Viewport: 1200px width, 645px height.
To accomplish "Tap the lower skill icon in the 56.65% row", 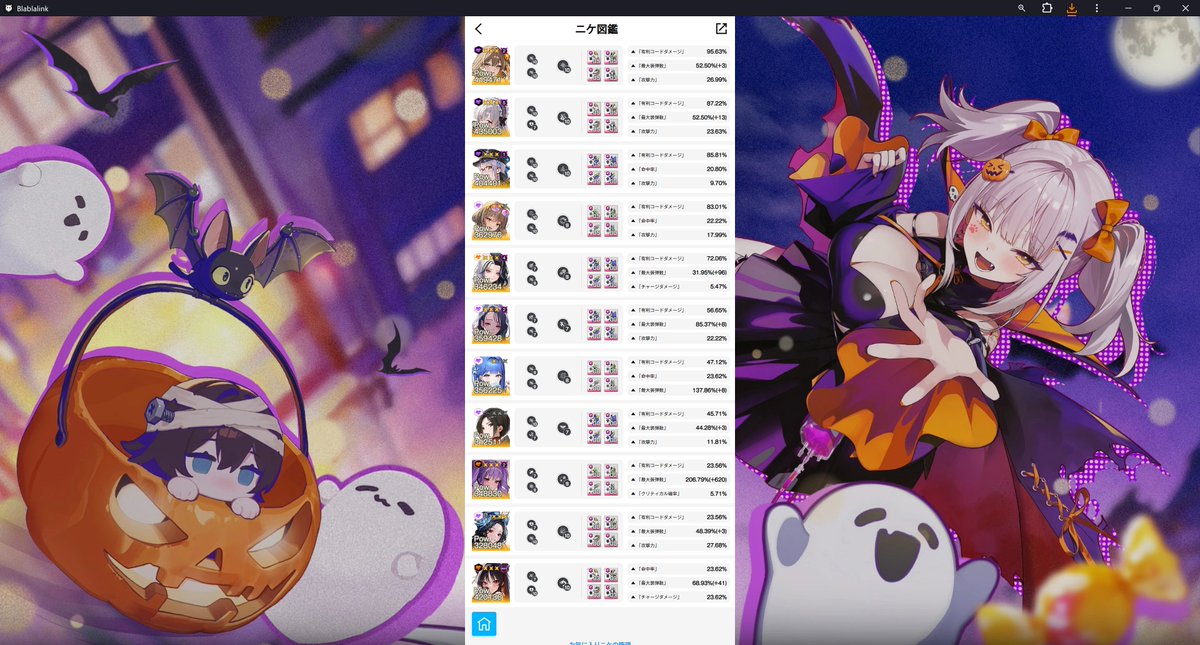I will point(532,332).
